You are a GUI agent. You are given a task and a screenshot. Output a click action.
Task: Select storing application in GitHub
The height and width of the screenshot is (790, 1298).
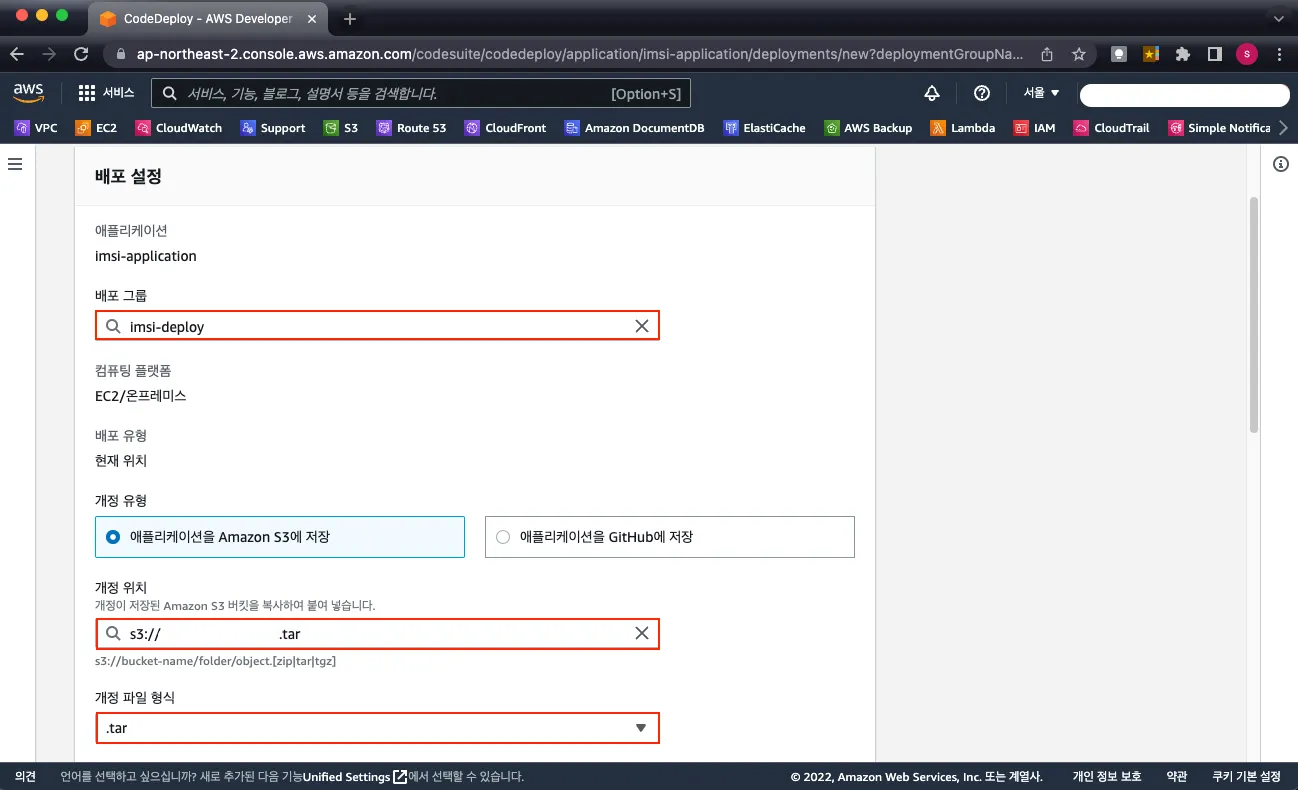[670, 537]
